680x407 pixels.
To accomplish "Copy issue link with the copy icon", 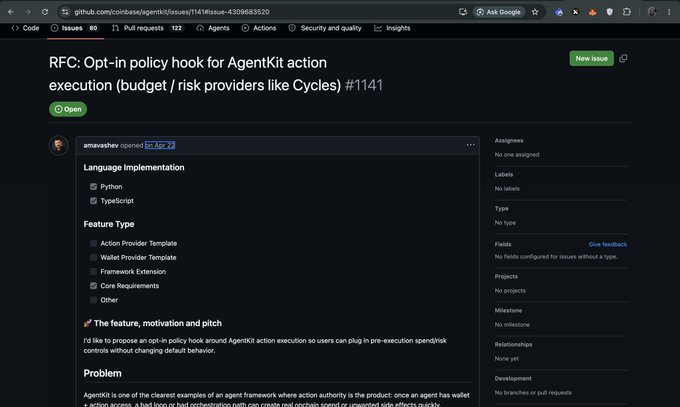I will [x=623, y=59].
